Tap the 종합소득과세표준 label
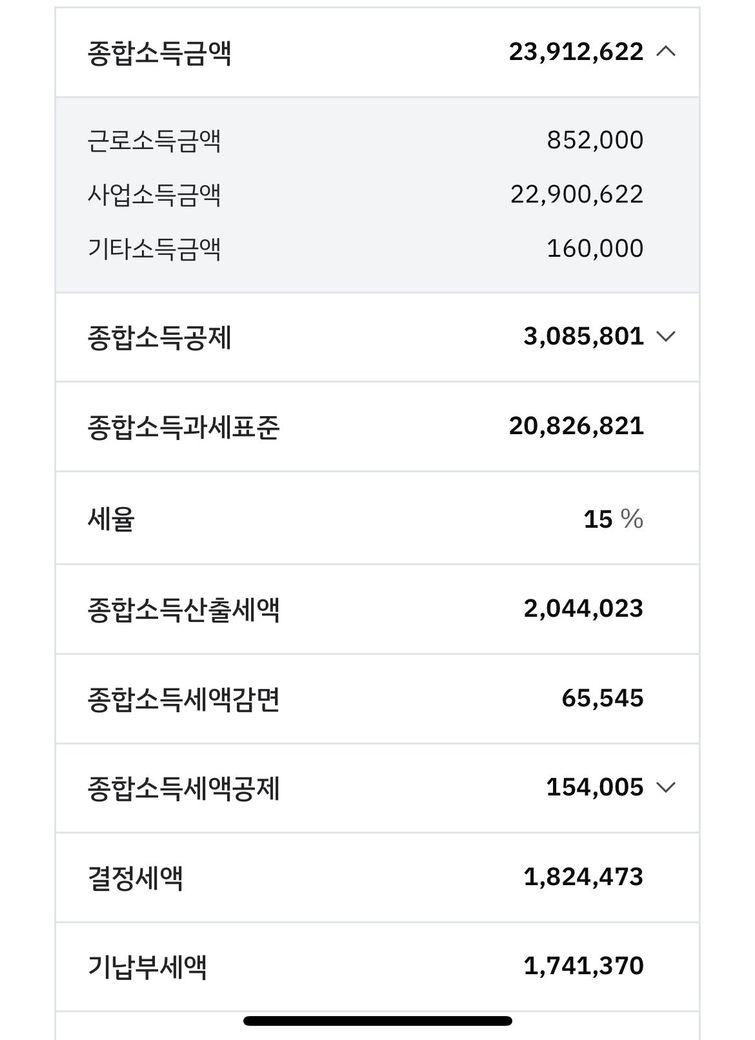 184,427
